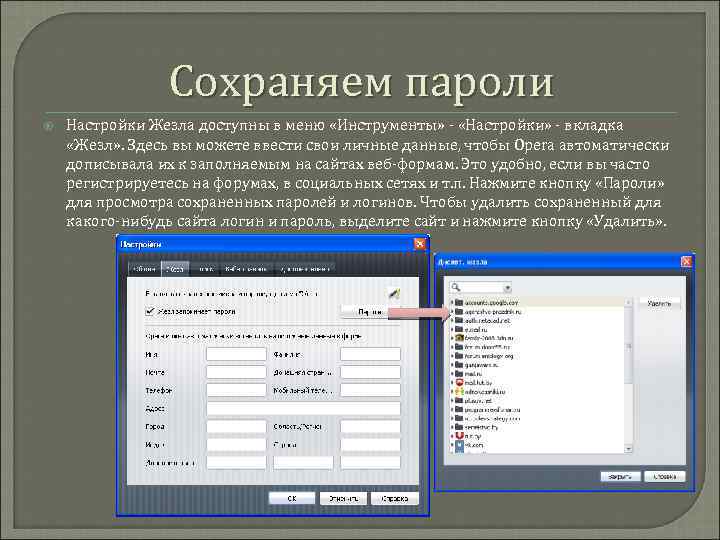Click the Индекс input field
Viewport: 720px width, 540px height.
click(236, 444)
